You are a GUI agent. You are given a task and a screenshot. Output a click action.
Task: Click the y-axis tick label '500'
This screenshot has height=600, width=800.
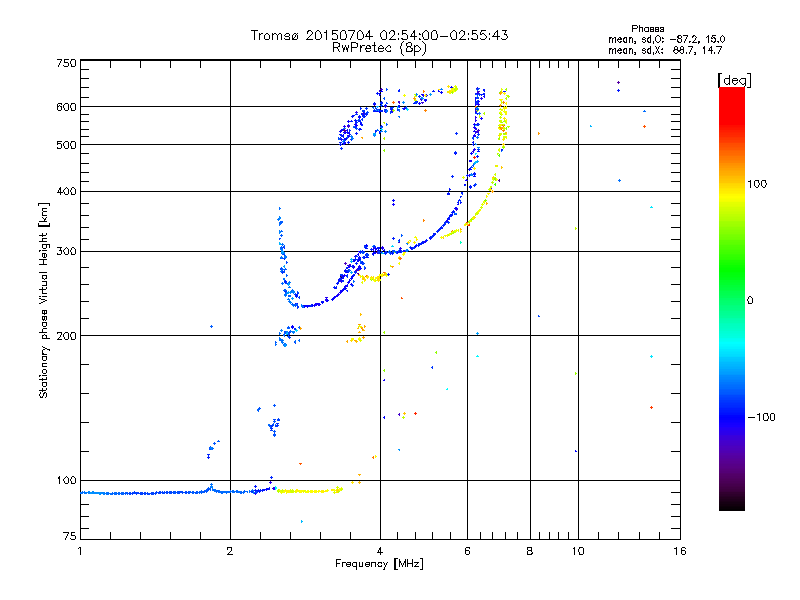(x=67, y=145)
